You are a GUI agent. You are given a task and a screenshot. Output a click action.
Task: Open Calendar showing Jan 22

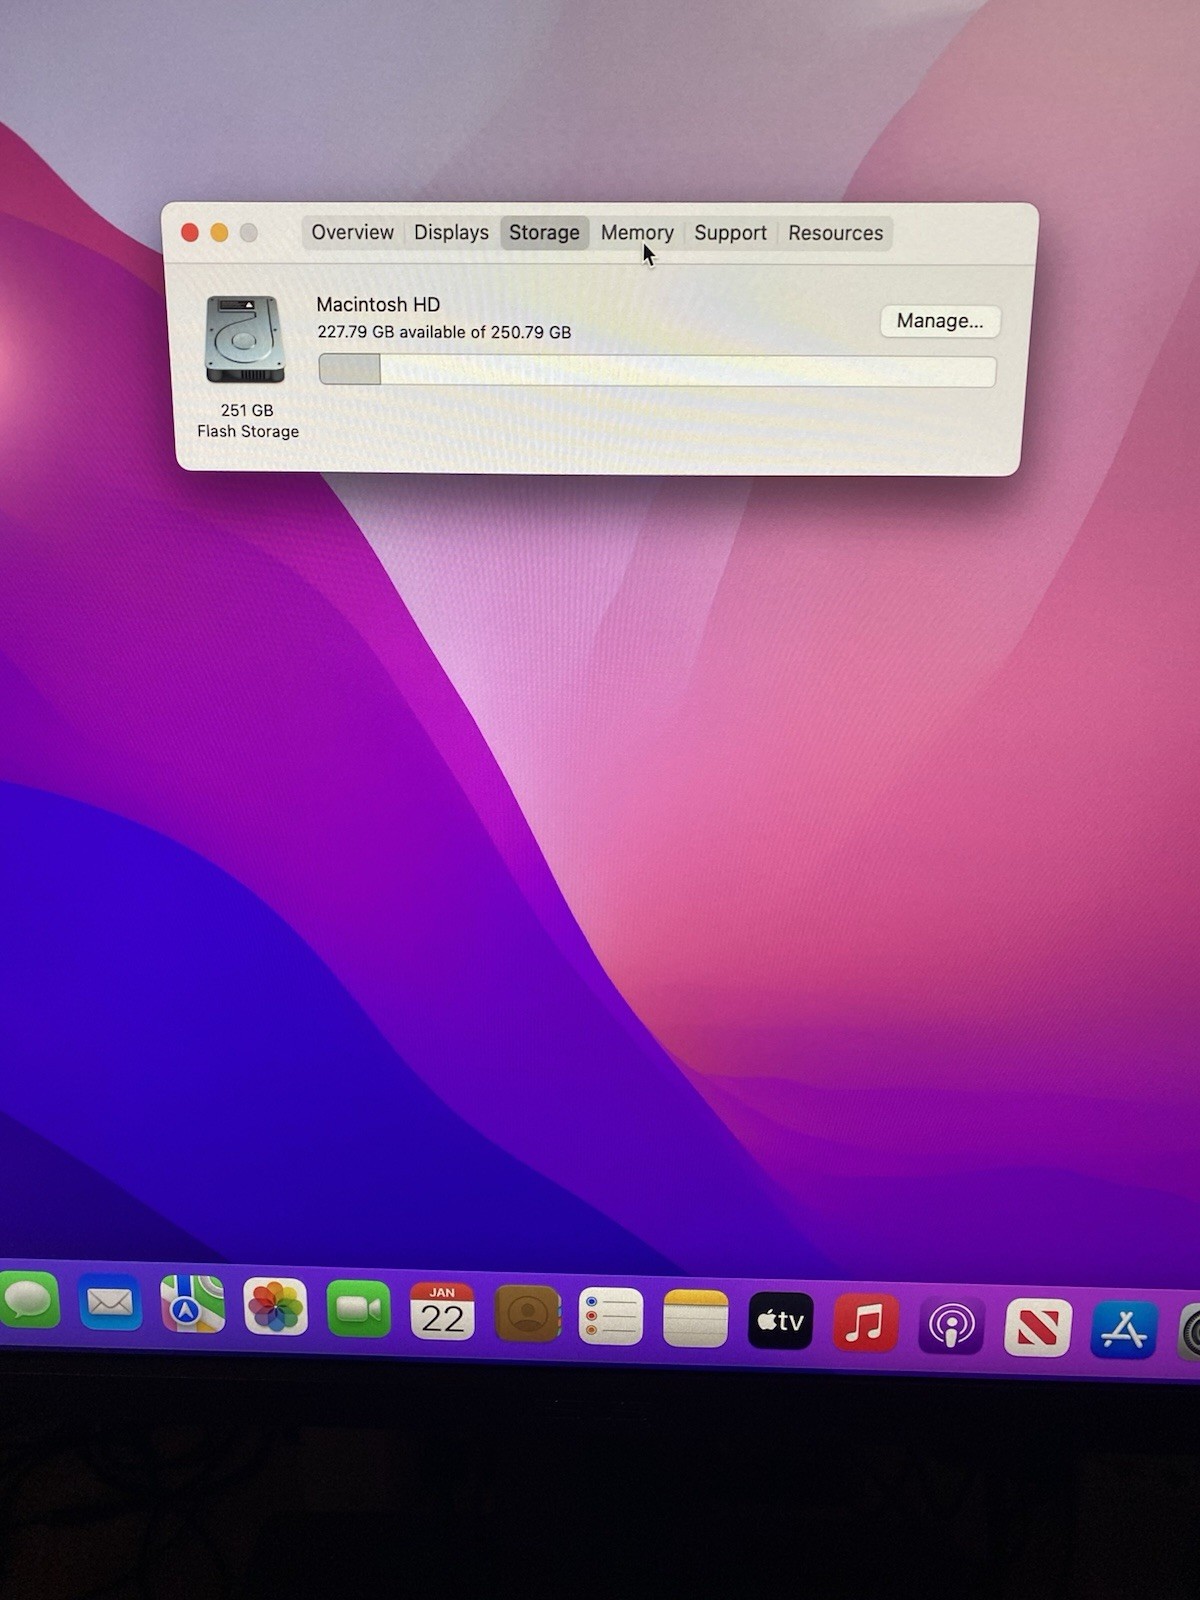point(442,1312)
